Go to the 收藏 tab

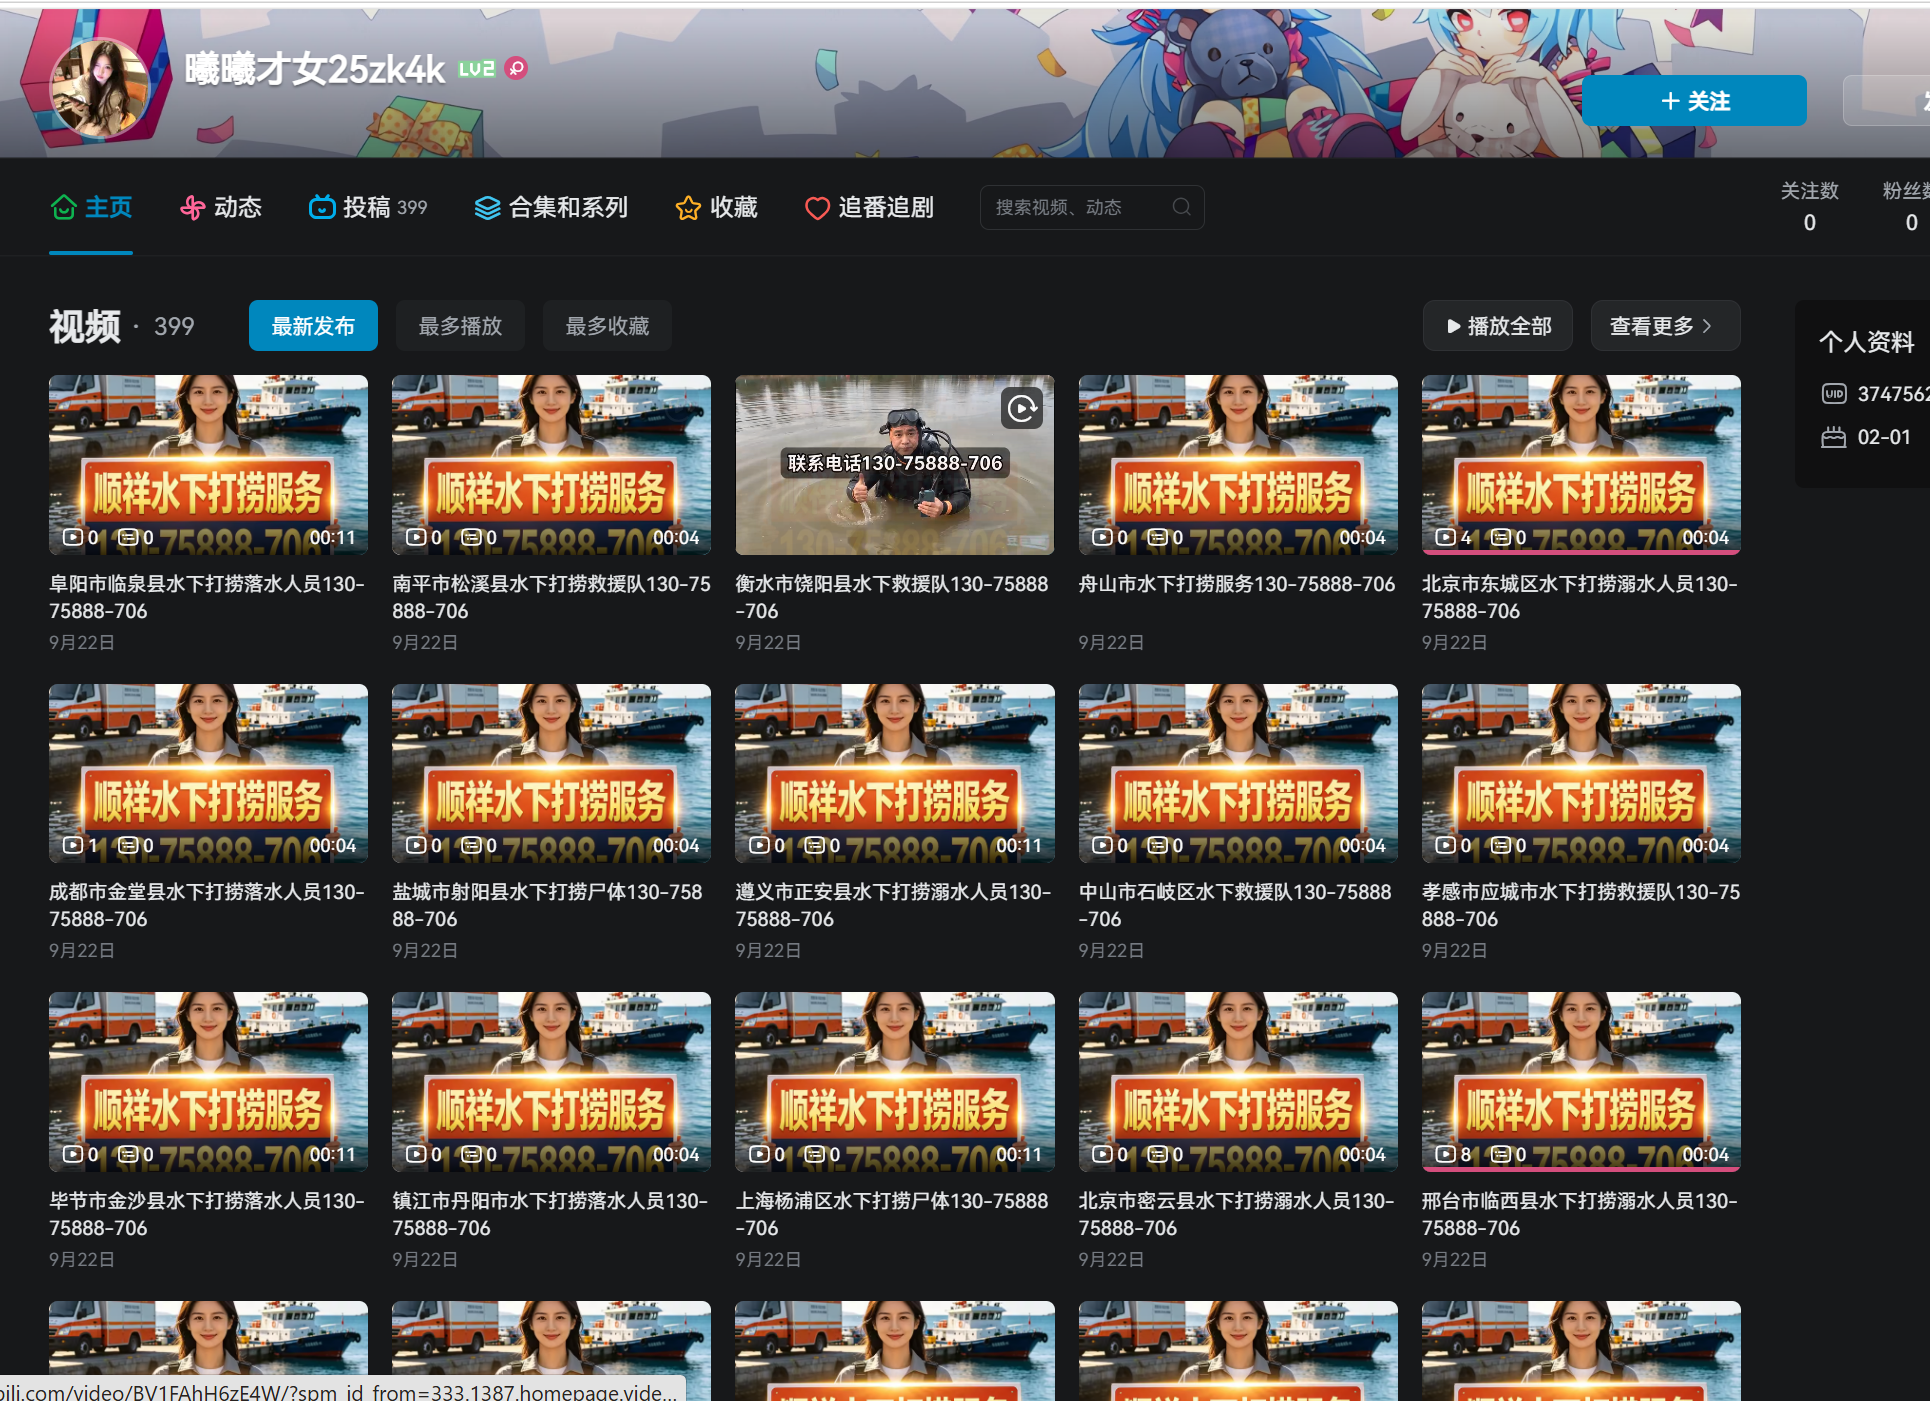click(x=717, y=207)
